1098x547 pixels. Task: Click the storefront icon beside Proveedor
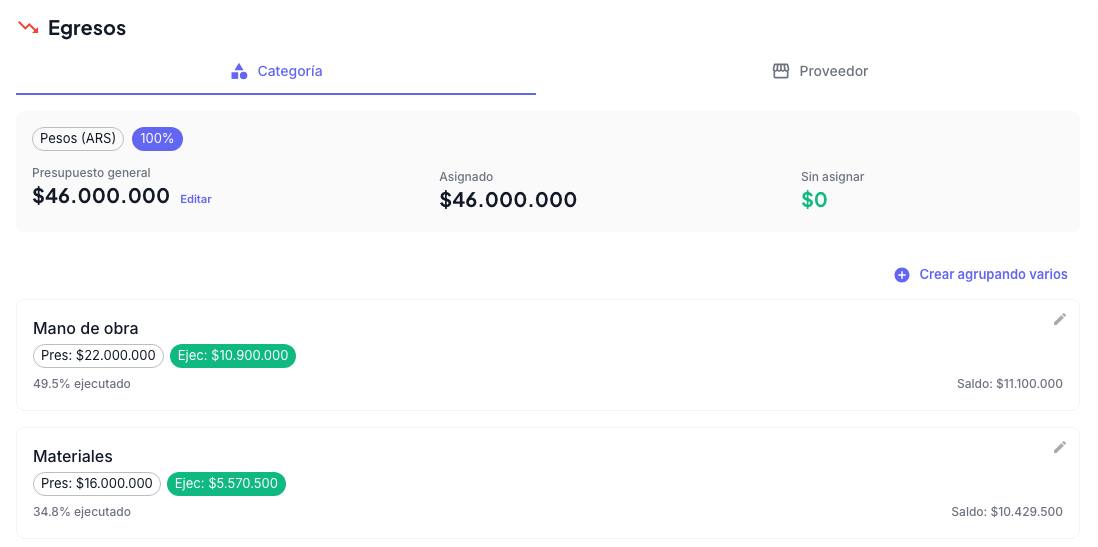781,71
